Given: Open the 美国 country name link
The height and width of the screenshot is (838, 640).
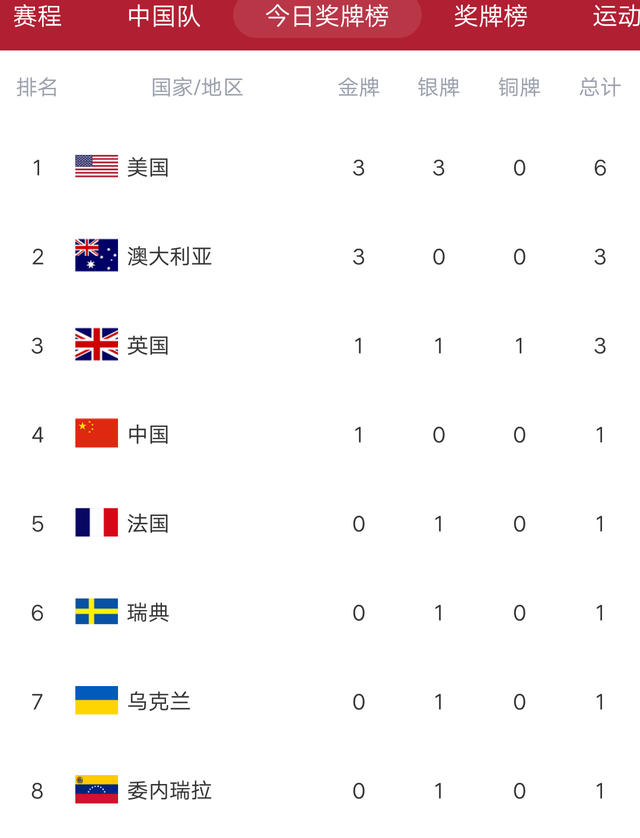Looking at the screenshot, I should point(148,168).
